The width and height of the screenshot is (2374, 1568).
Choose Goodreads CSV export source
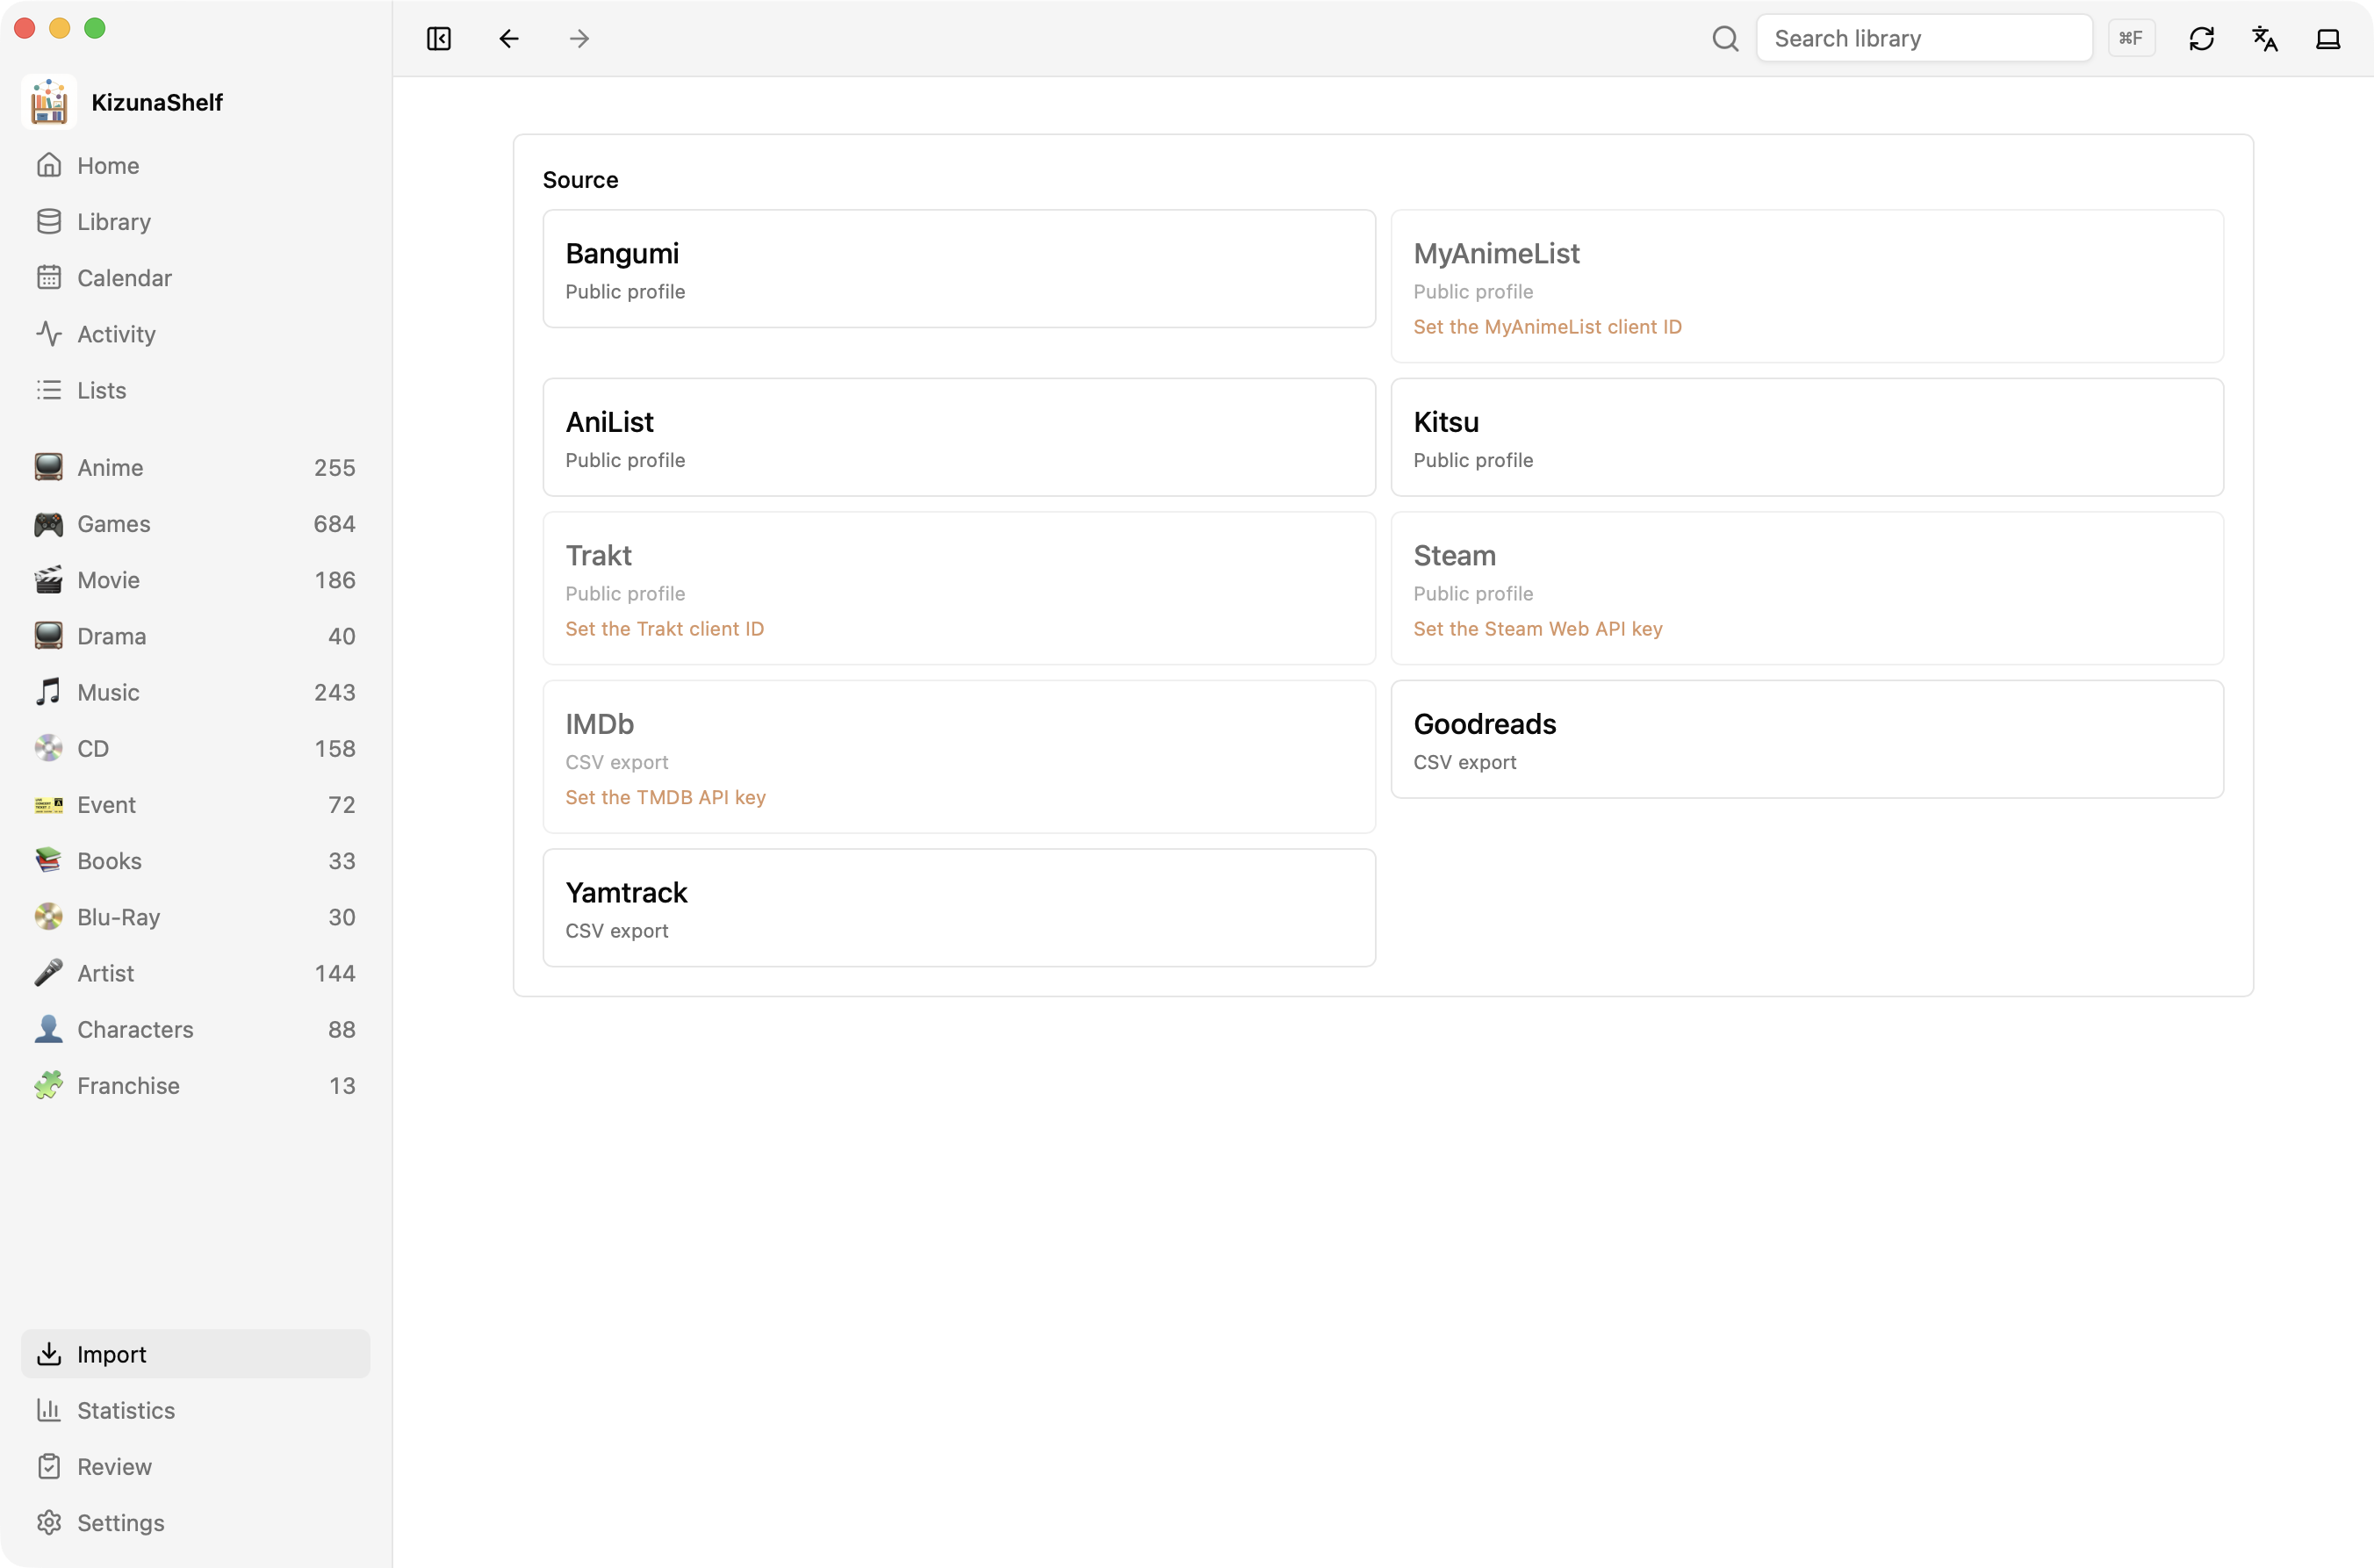[1807, 739]
